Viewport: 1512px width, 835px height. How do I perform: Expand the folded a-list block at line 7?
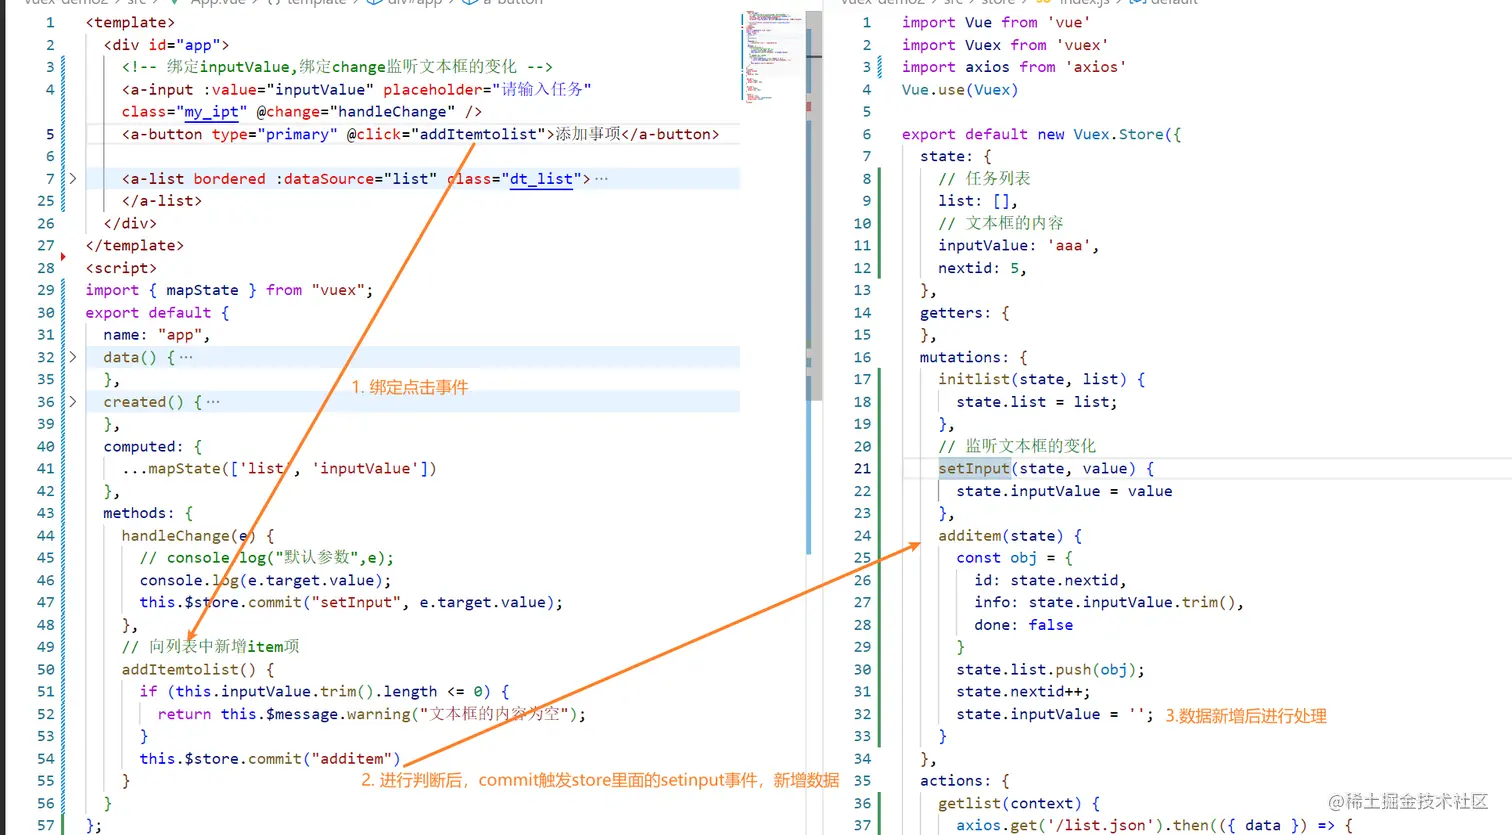[73, 178]
